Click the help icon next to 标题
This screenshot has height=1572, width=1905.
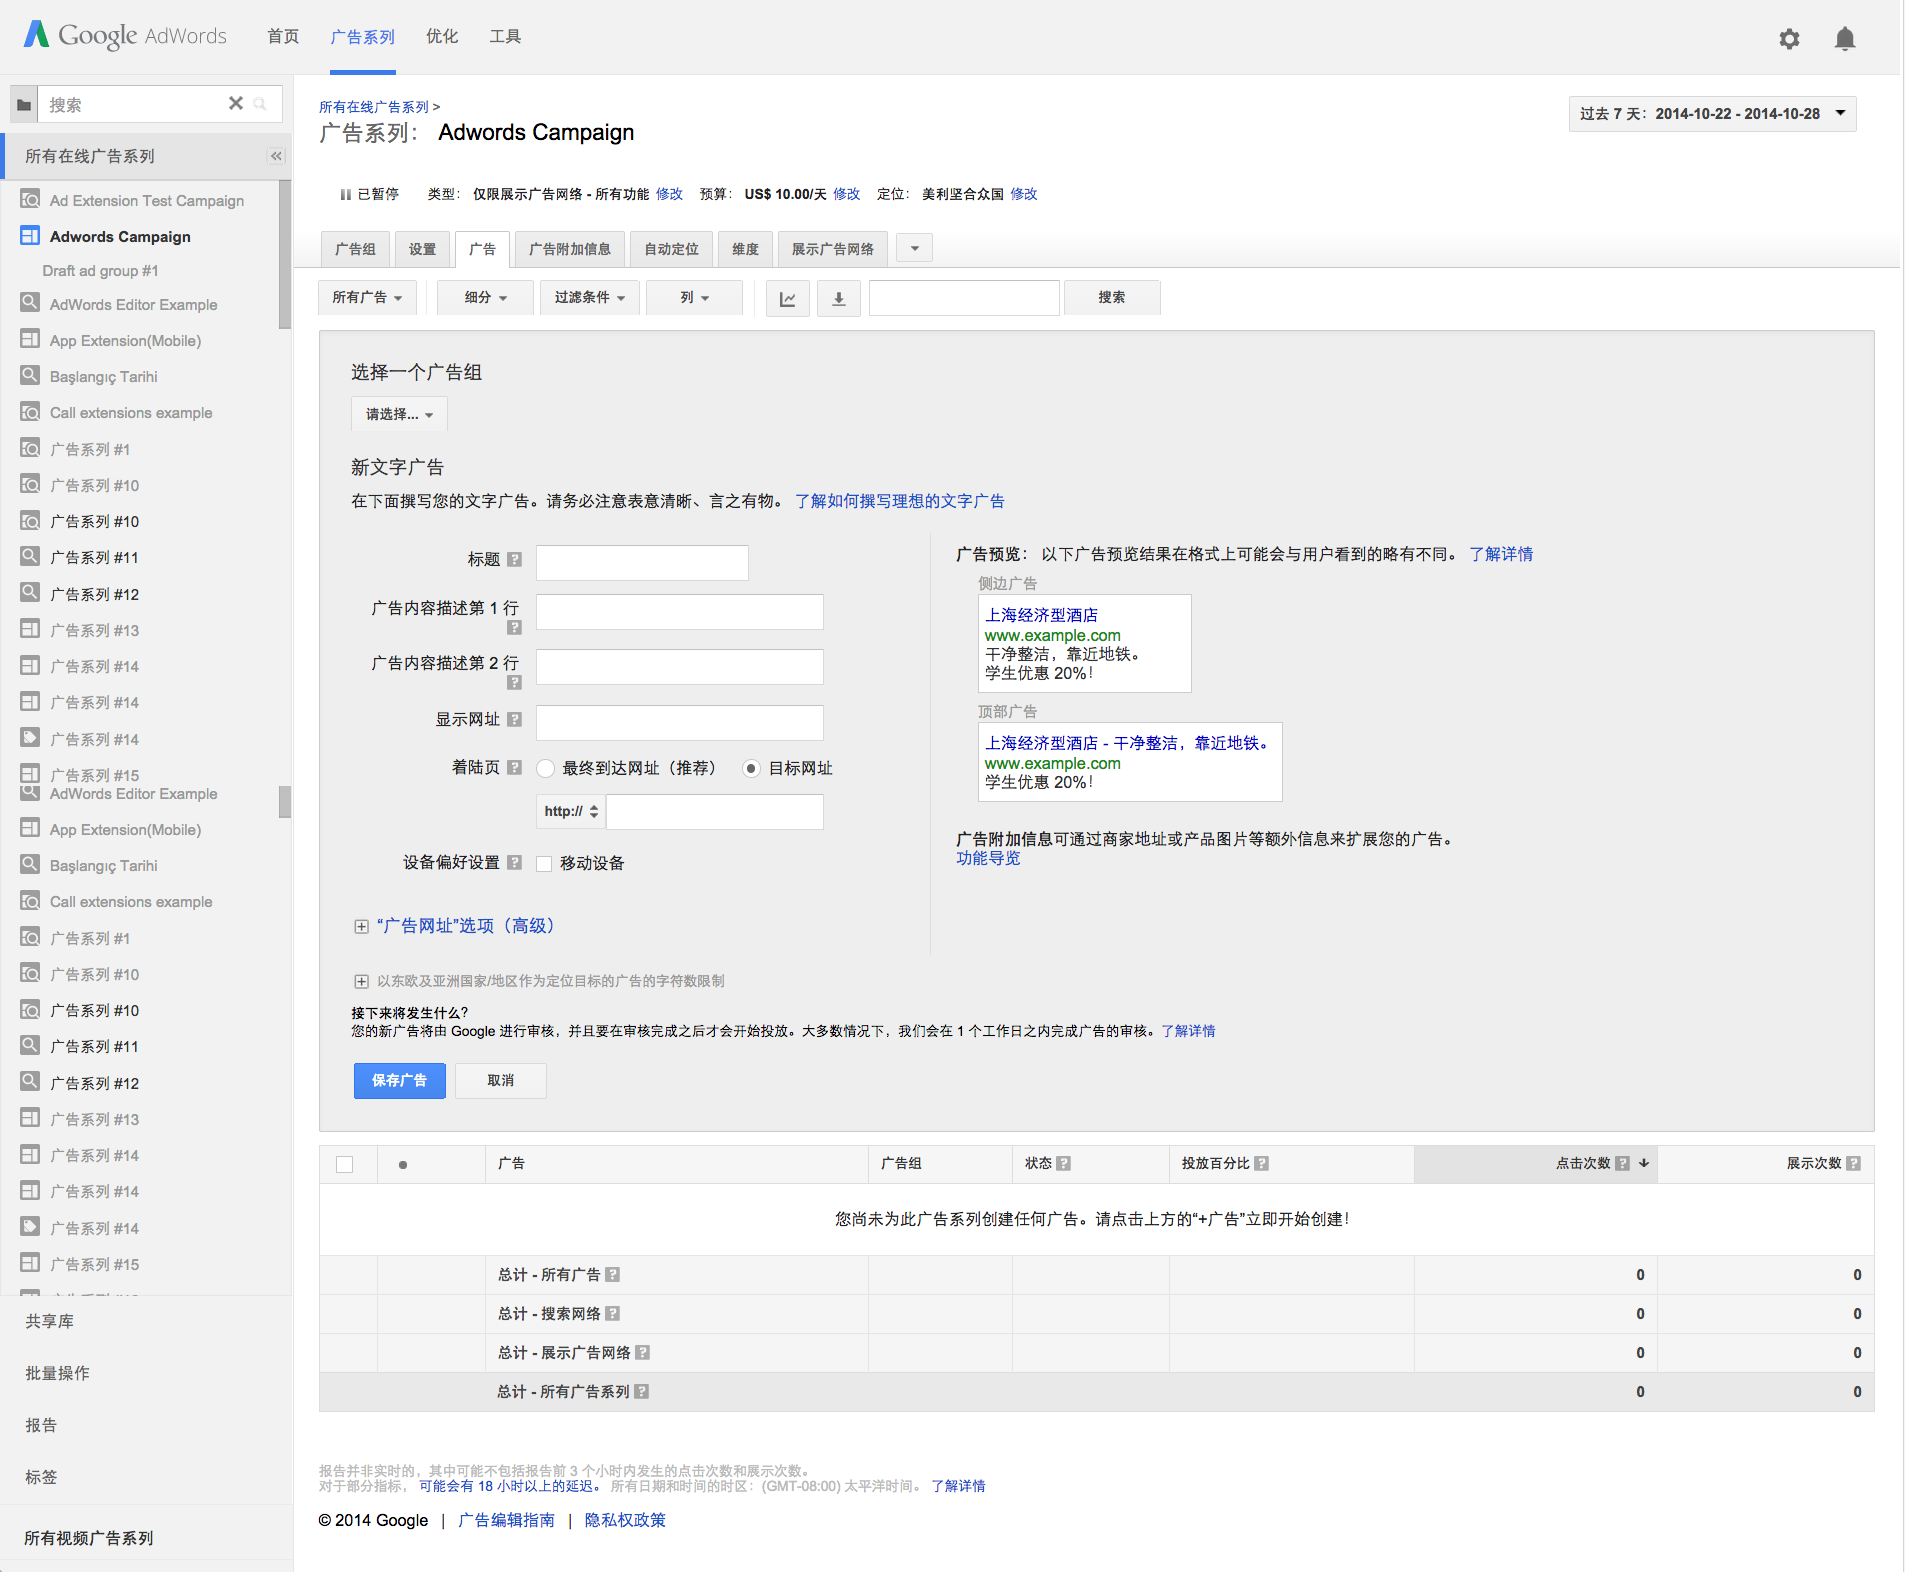pos(514,560)
